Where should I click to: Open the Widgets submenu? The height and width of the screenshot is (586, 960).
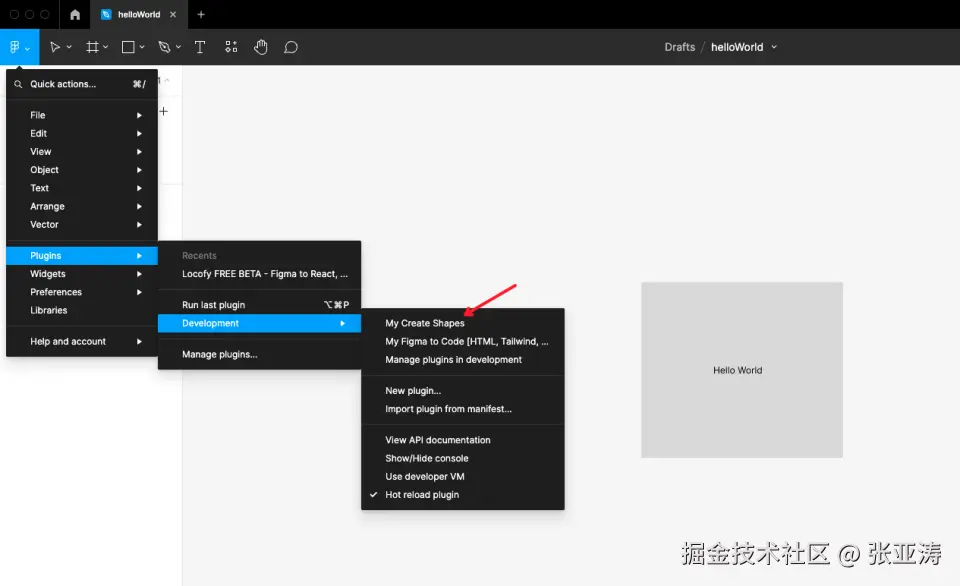[82, 274]
